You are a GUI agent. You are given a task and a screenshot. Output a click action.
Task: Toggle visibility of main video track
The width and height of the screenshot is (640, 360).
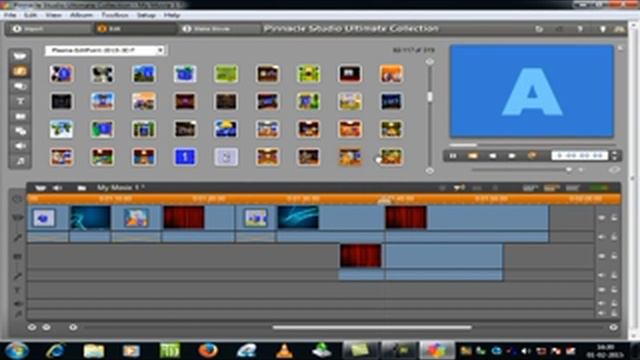pos(602,218)
